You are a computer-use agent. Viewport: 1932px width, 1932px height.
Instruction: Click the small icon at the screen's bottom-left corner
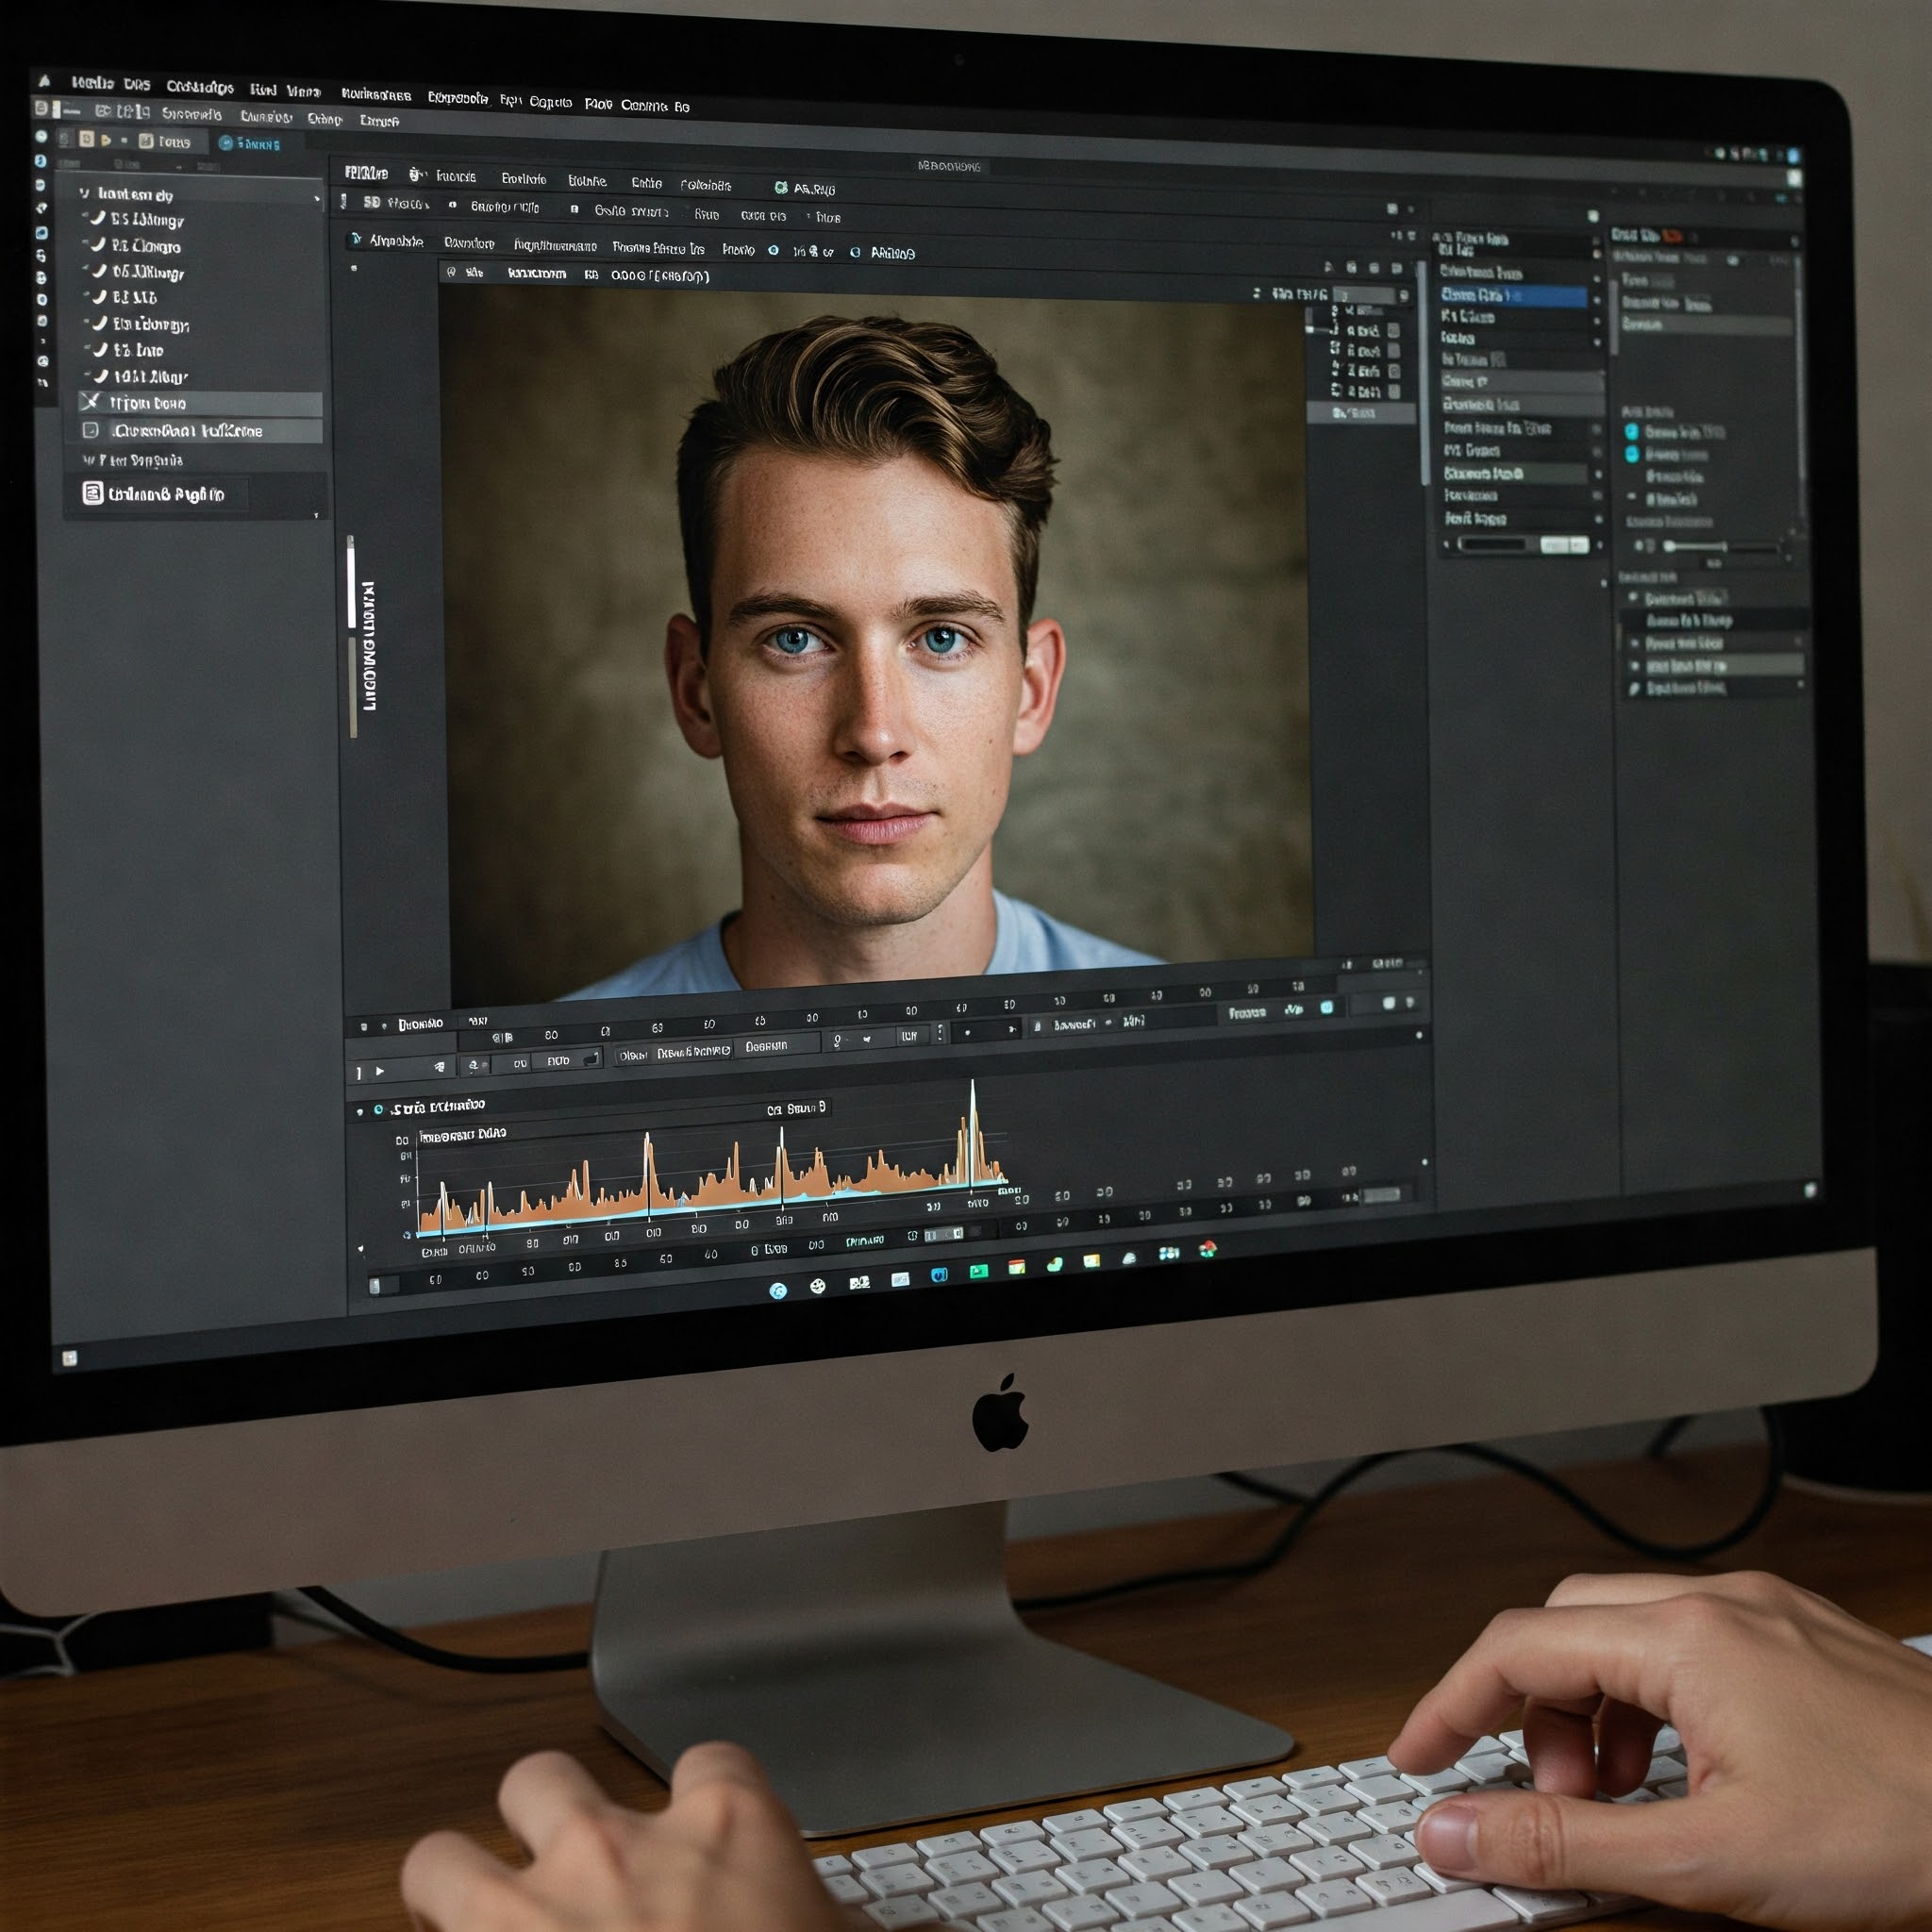click(69, 1357)
